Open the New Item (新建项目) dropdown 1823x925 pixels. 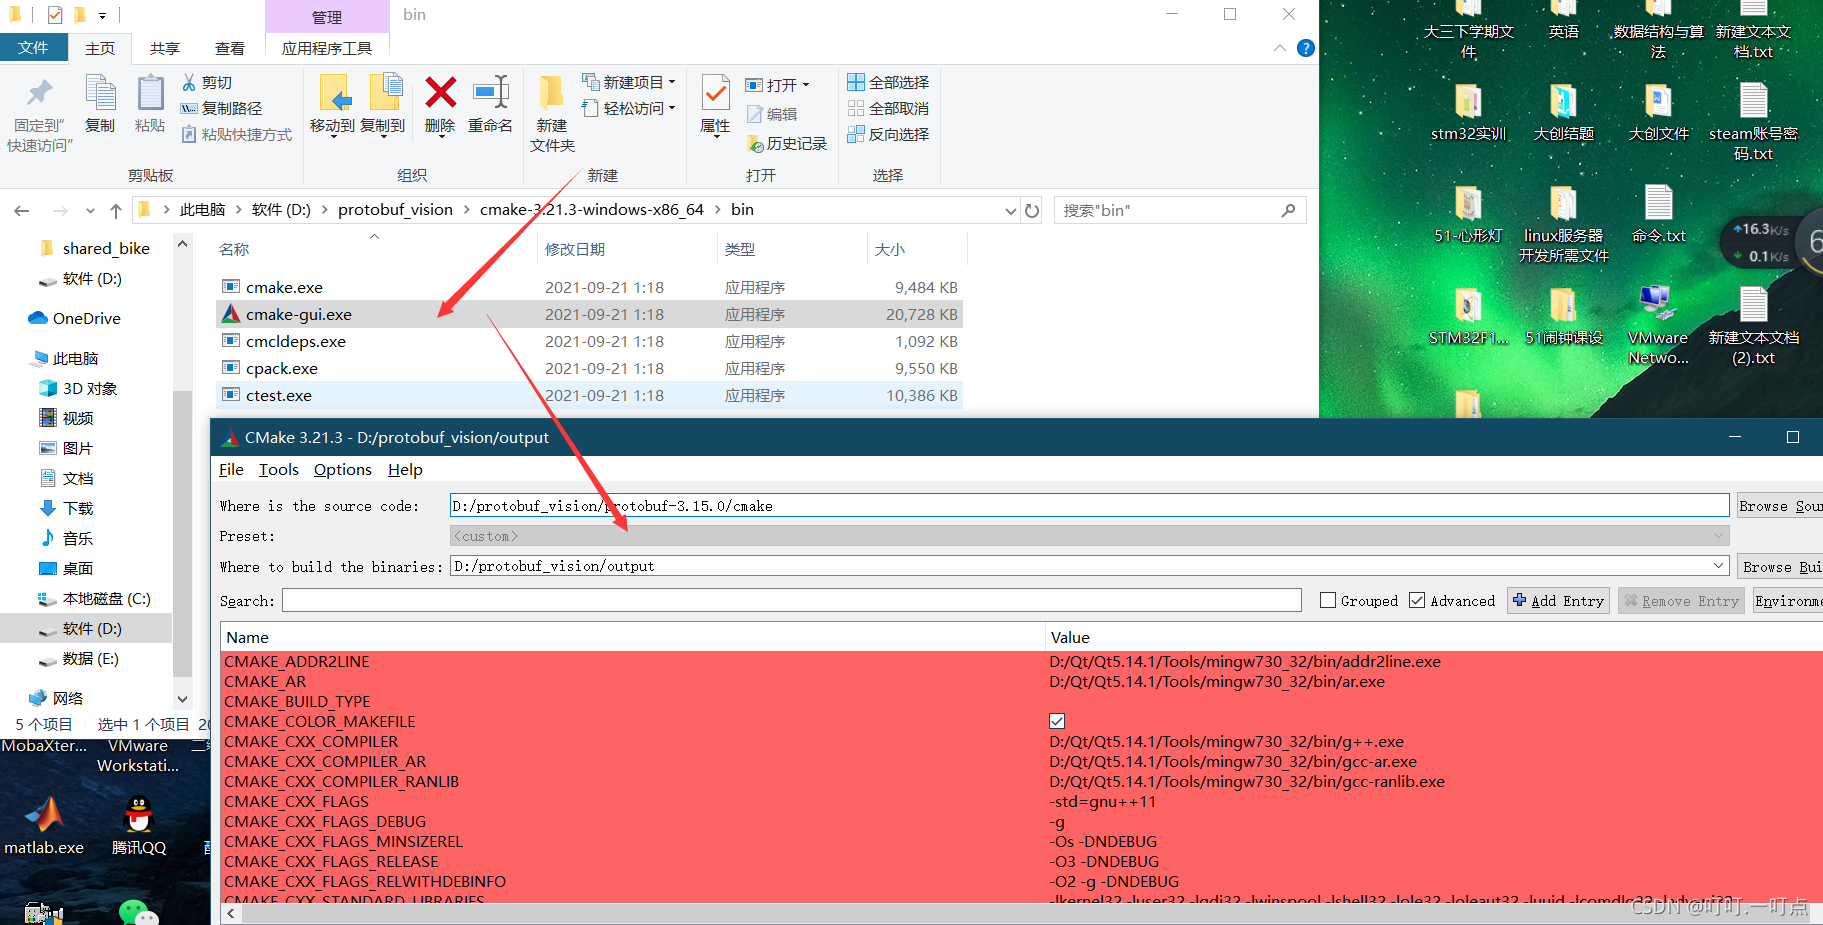click(630, 82)
